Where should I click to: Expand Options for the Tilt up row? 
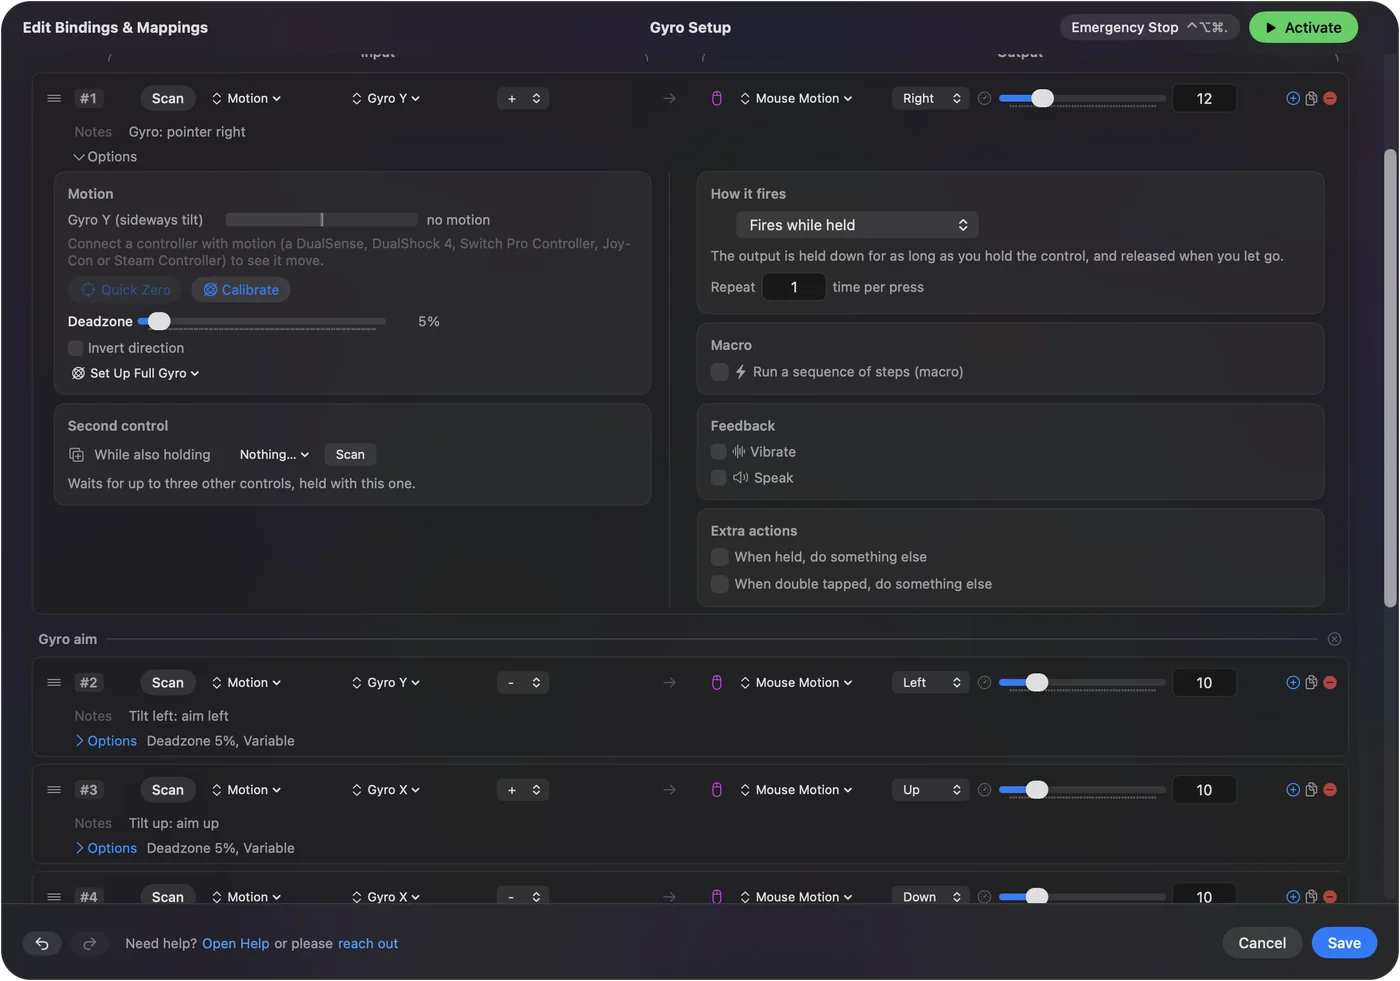click(x=106, y=848)
